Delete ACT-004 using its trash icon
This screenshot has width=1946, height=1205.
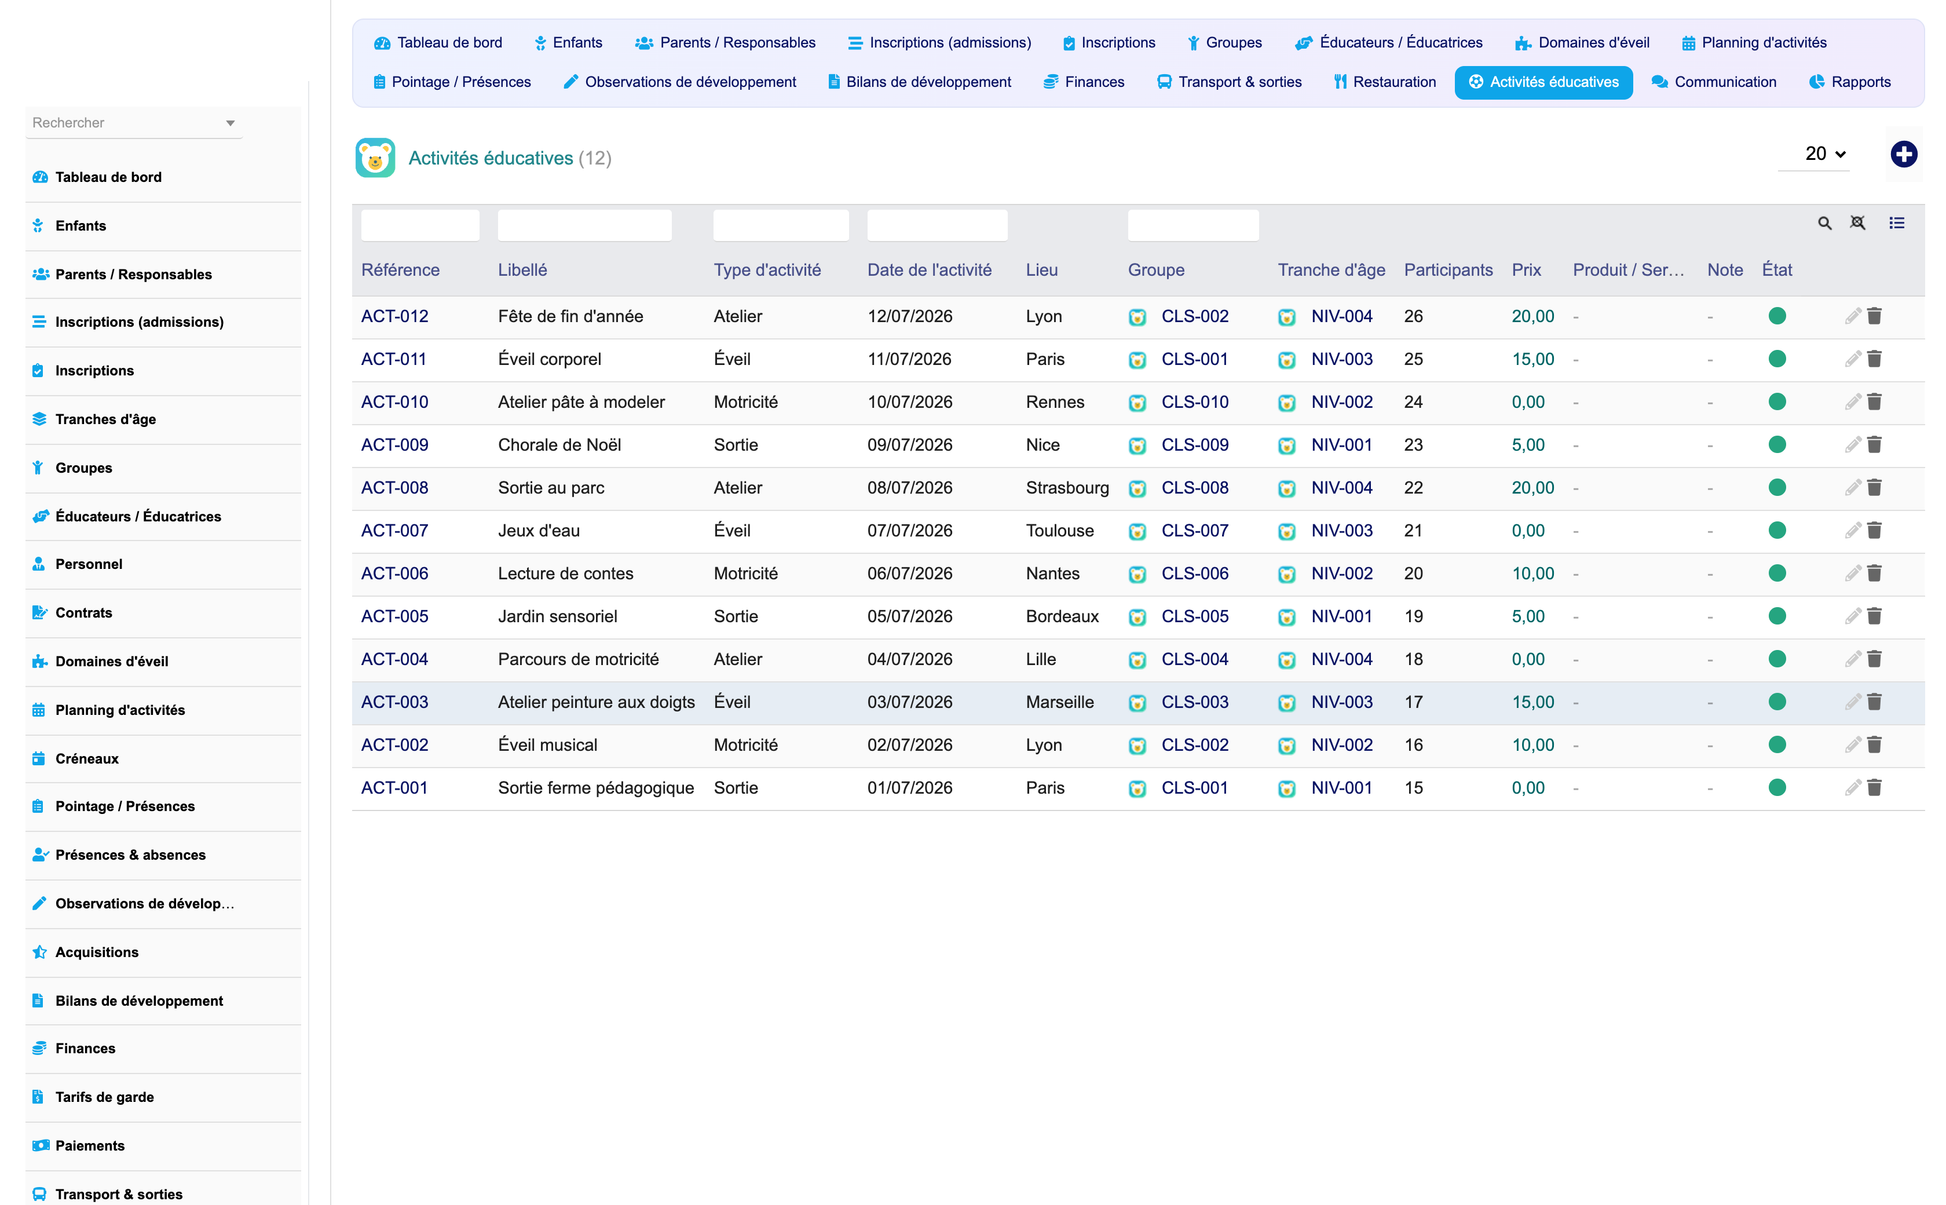1874,659
